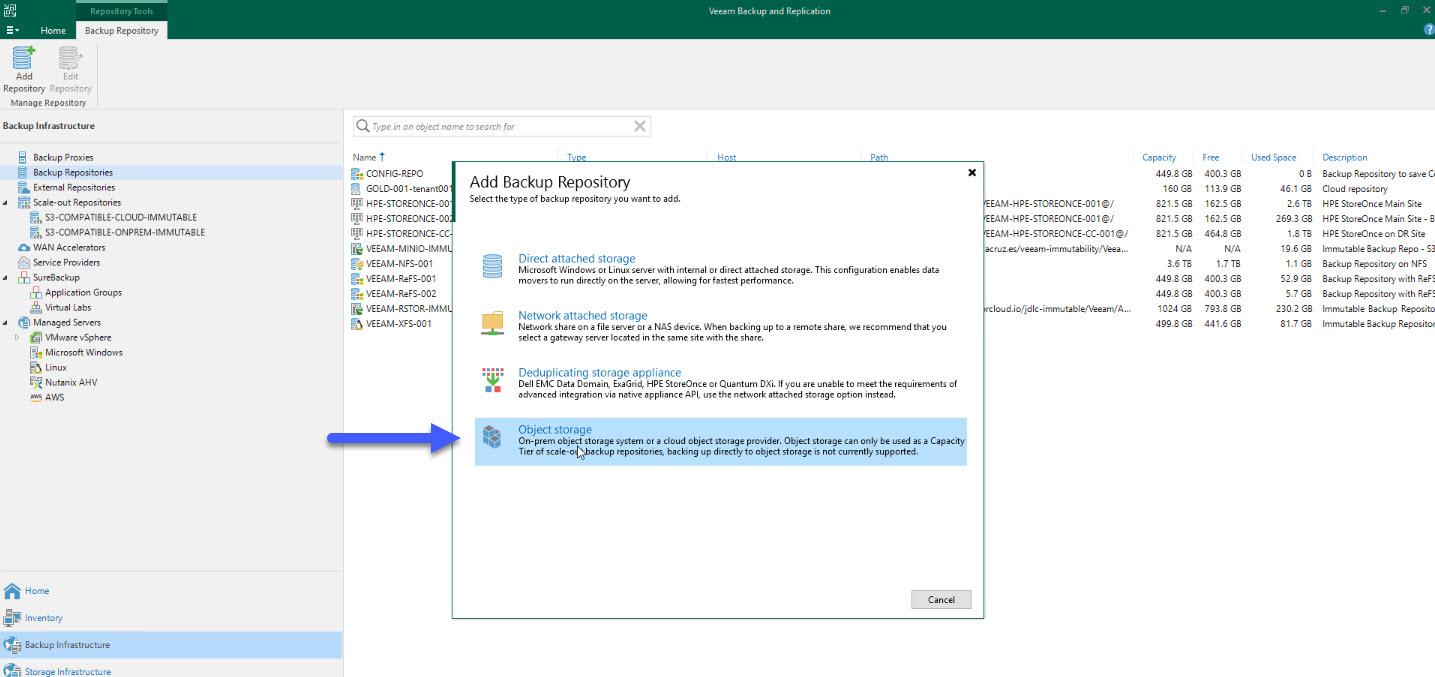The height and width of the screenshot is (677, 1435).
Task: Open the main application menu button
Action: (12, 31)
